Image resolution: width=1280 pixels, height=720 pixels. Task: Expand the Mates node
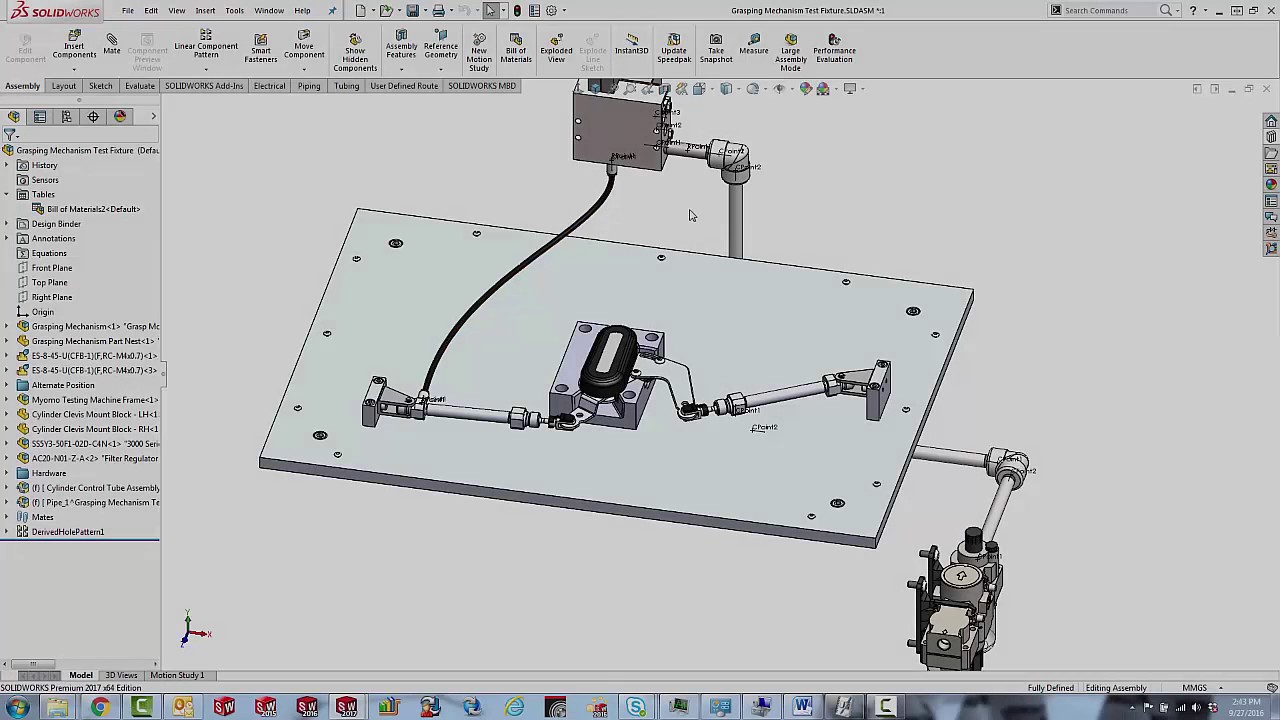pos(8,517)
